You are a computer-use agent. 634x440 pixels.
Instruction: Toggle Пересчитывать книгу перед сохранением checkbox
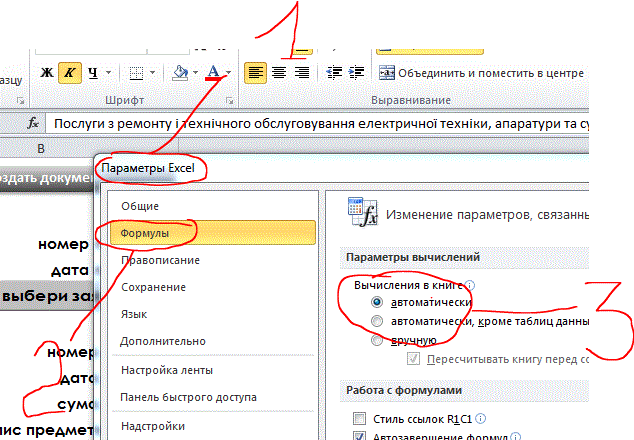click(413, 359)
